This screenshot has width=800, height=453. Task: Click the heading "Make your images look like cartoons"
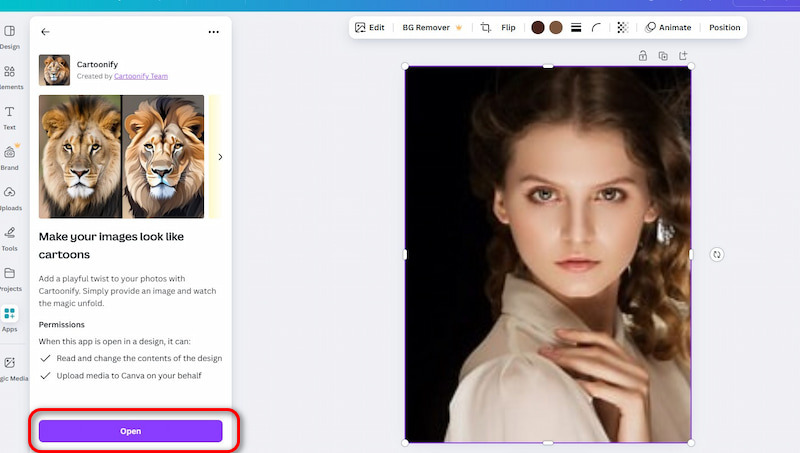(x=111, y=245)
